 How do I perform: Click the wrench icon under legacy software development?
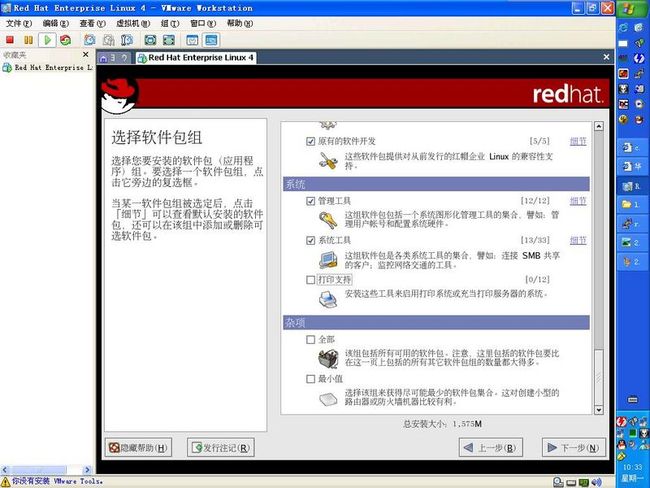point(328,161)
